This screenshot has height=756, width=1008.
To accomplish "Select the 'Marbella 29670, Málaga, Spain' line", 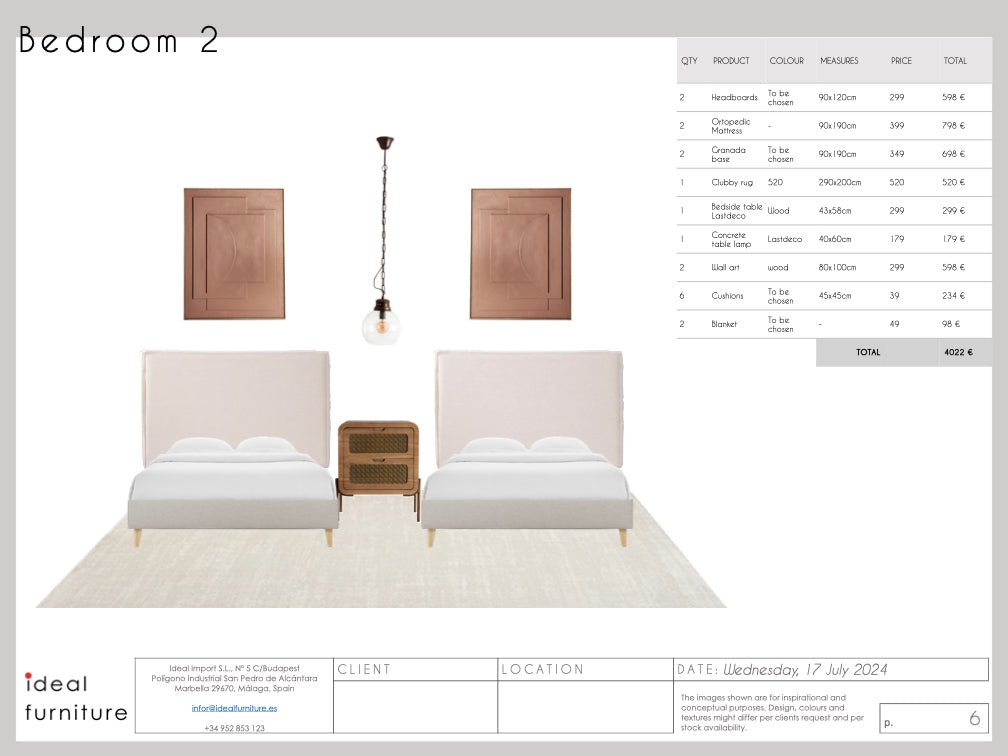I will coord(234,688).
